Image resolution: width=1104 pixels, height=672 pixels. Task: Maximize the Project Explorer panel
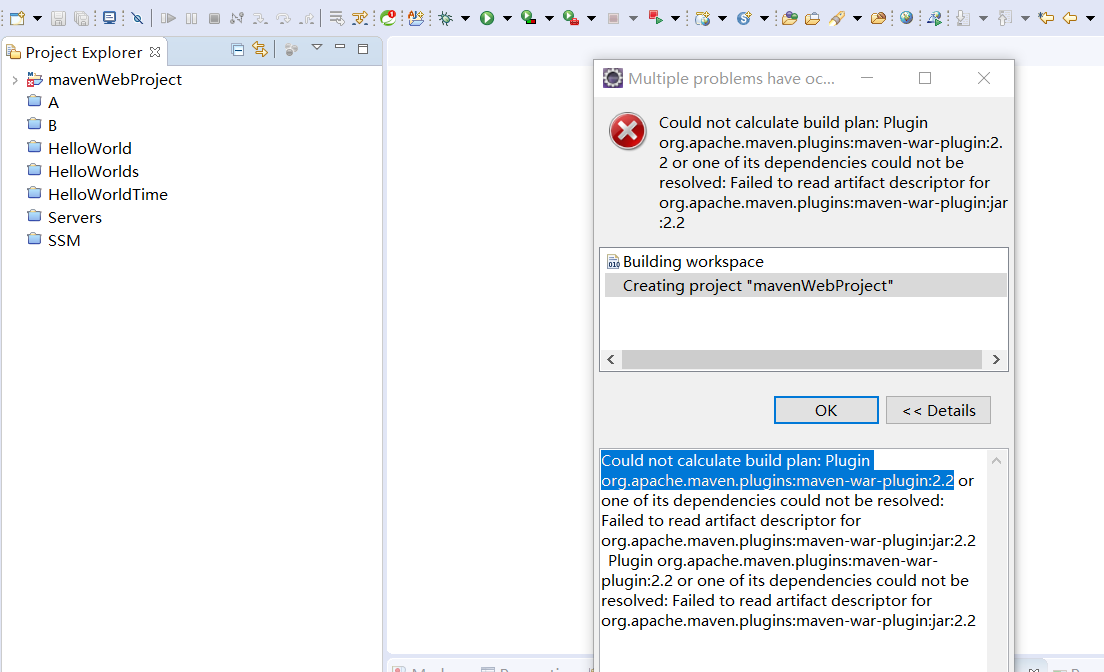point(363,49)
